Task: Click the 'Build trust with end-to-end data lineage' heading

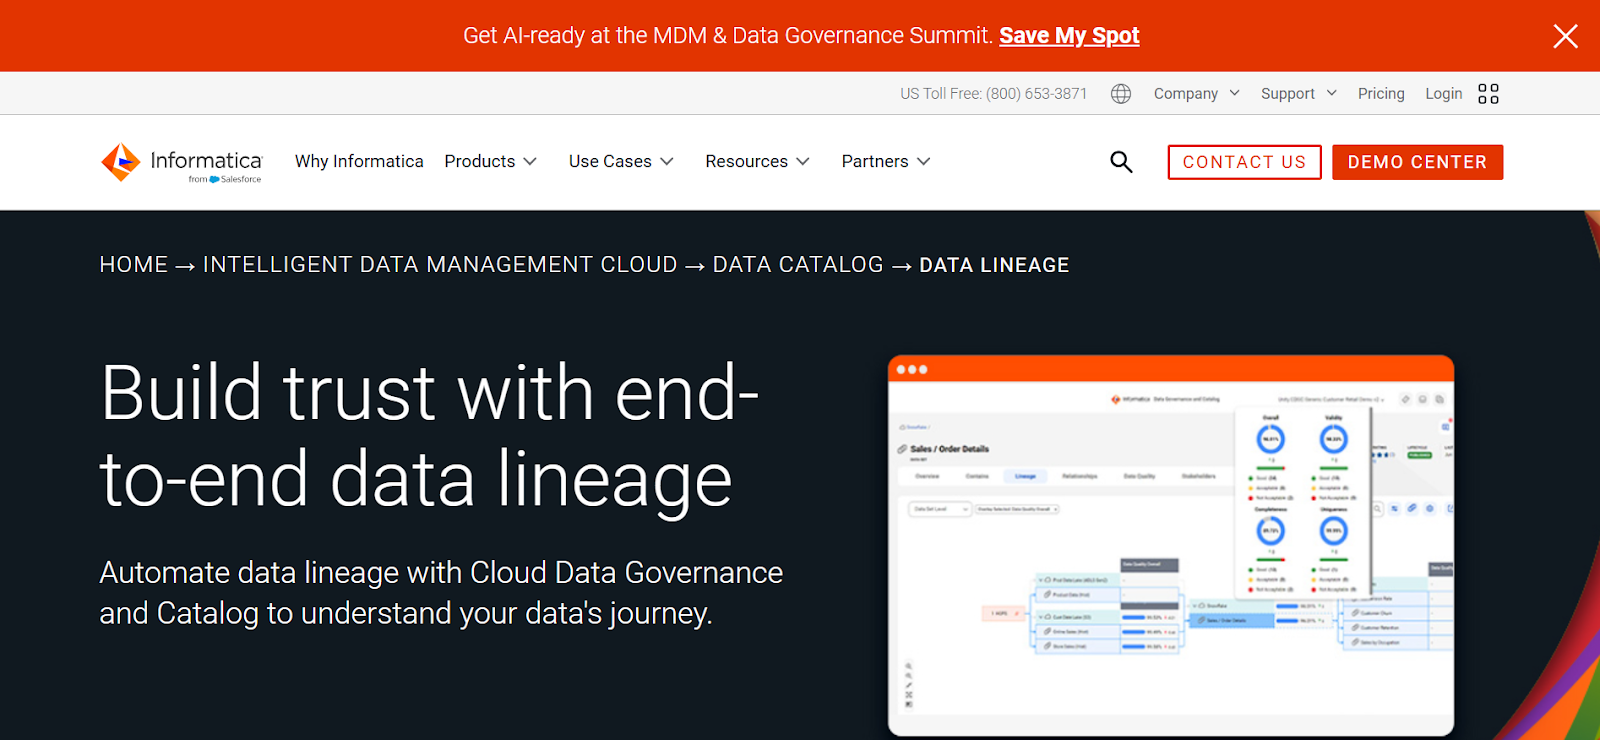Action: [430, 436]
